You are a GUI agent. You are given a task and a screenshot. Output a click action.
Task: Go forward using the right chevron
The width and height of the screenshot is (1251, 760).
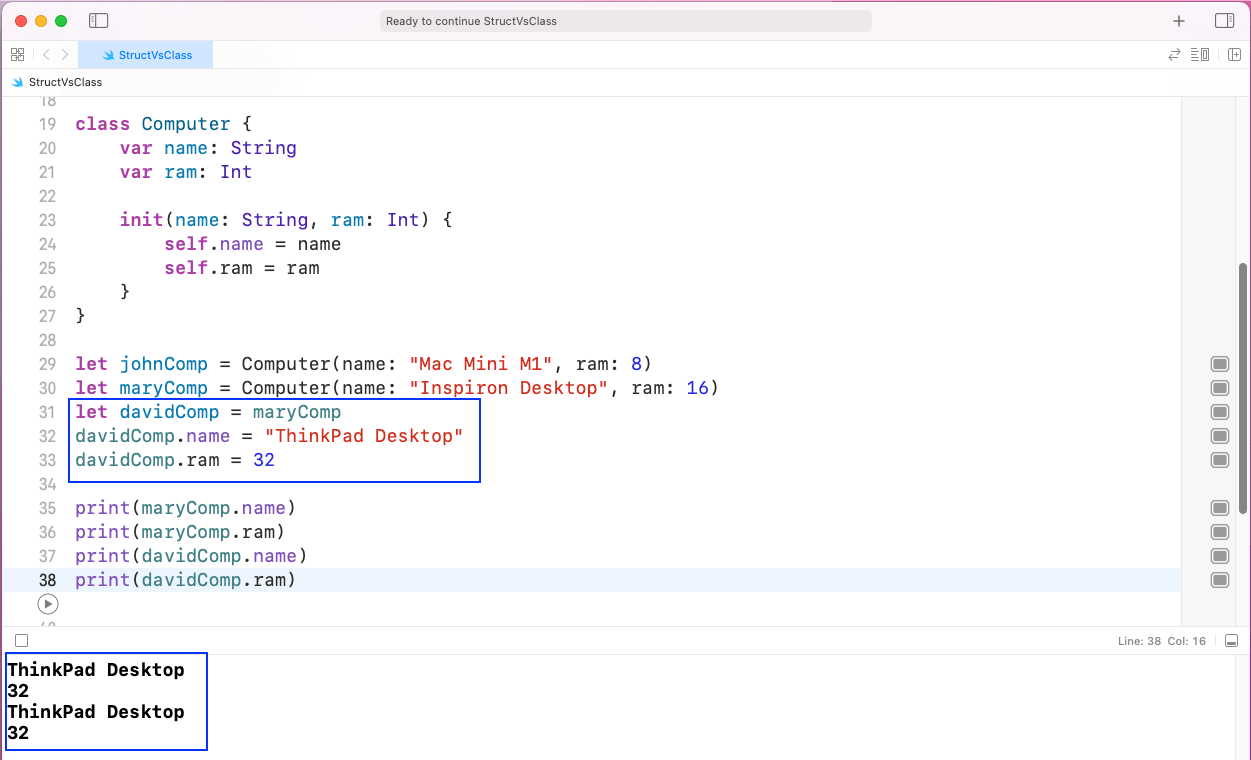point(65,55)
